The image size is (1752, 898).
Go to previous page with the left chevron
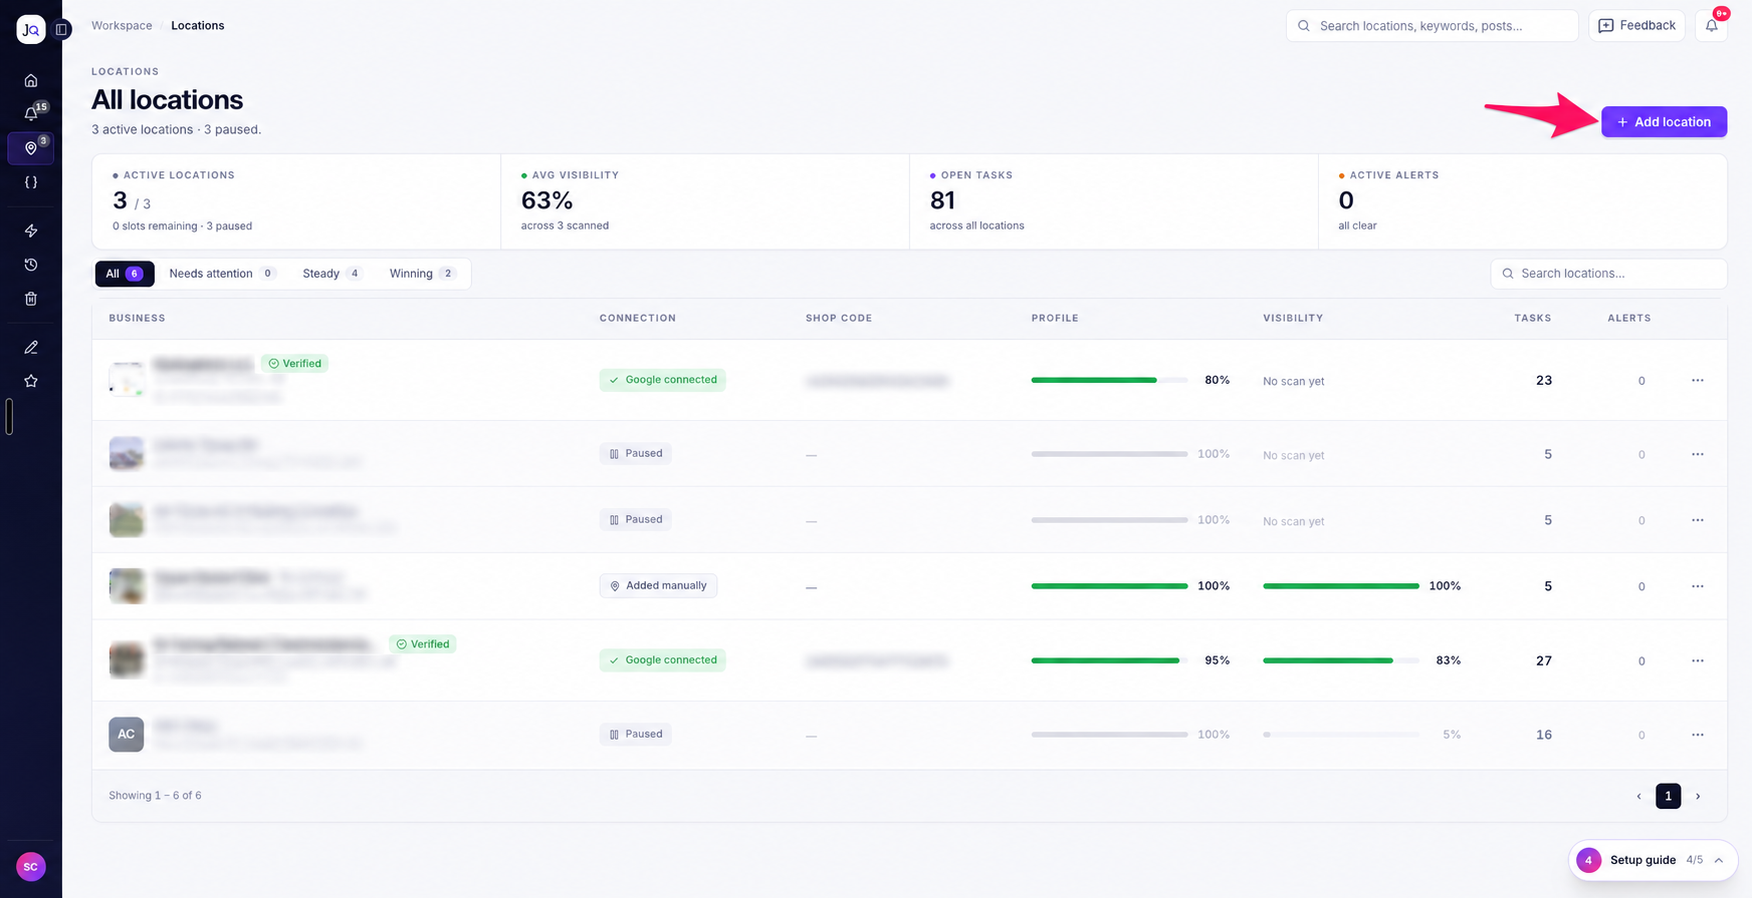pyautogui.click(x=1639, y=796)
